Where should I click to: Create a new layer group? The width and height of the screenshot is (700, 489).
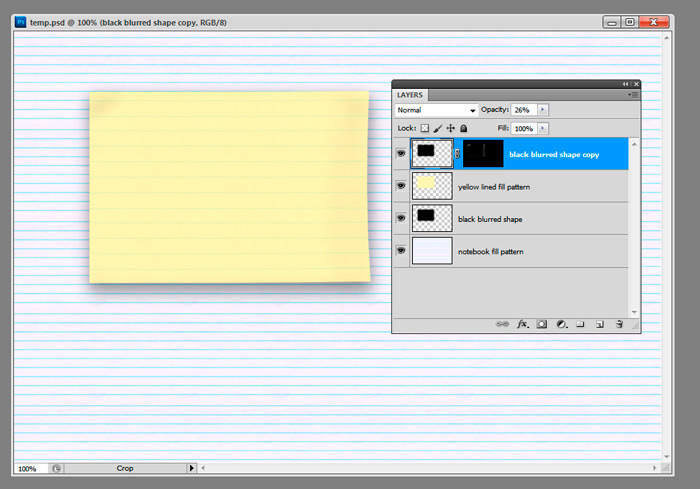[x=580, y=324]
